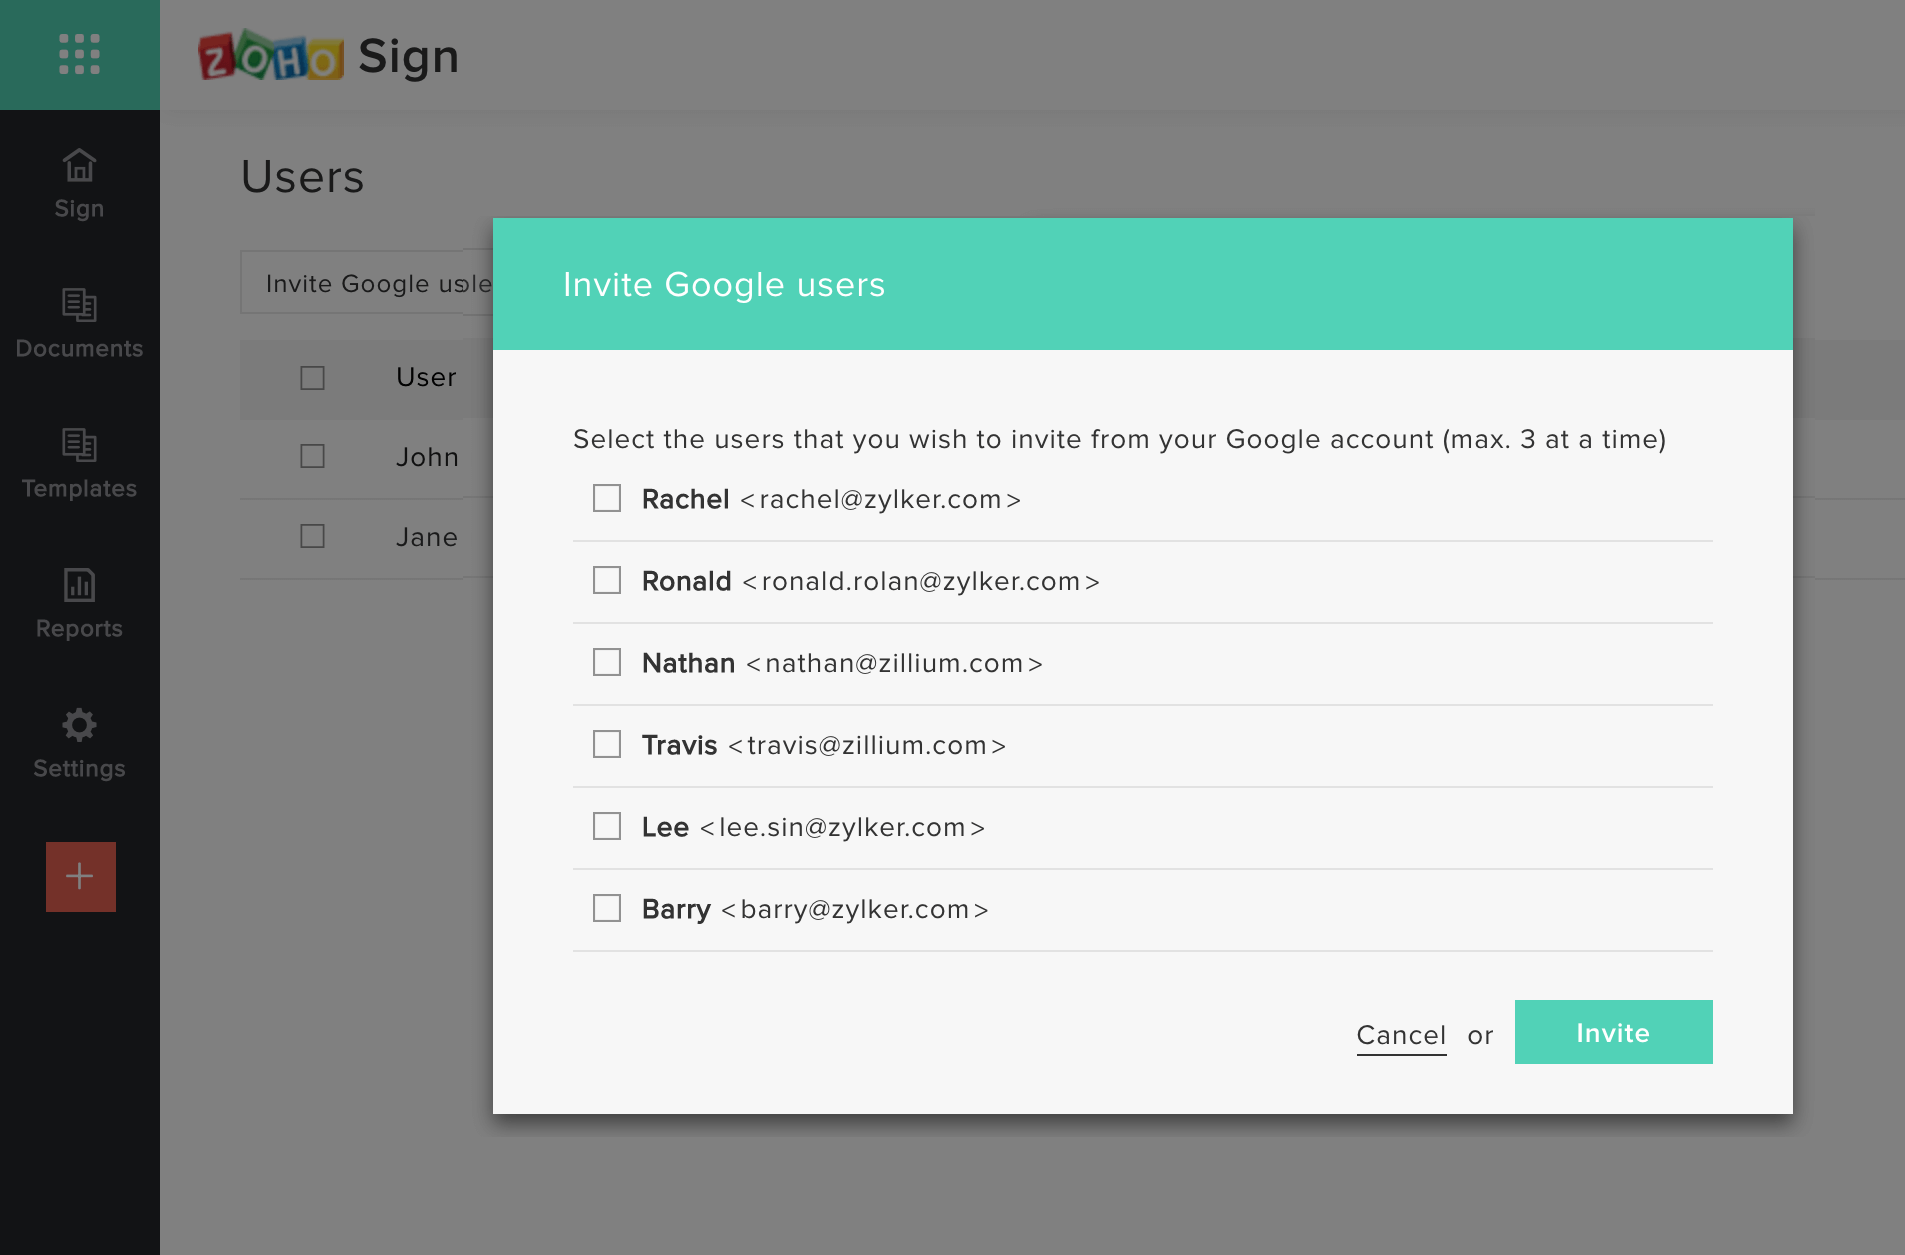1905x1255 pixels.
Task: Open the Templates section
Action: [79, 463]
